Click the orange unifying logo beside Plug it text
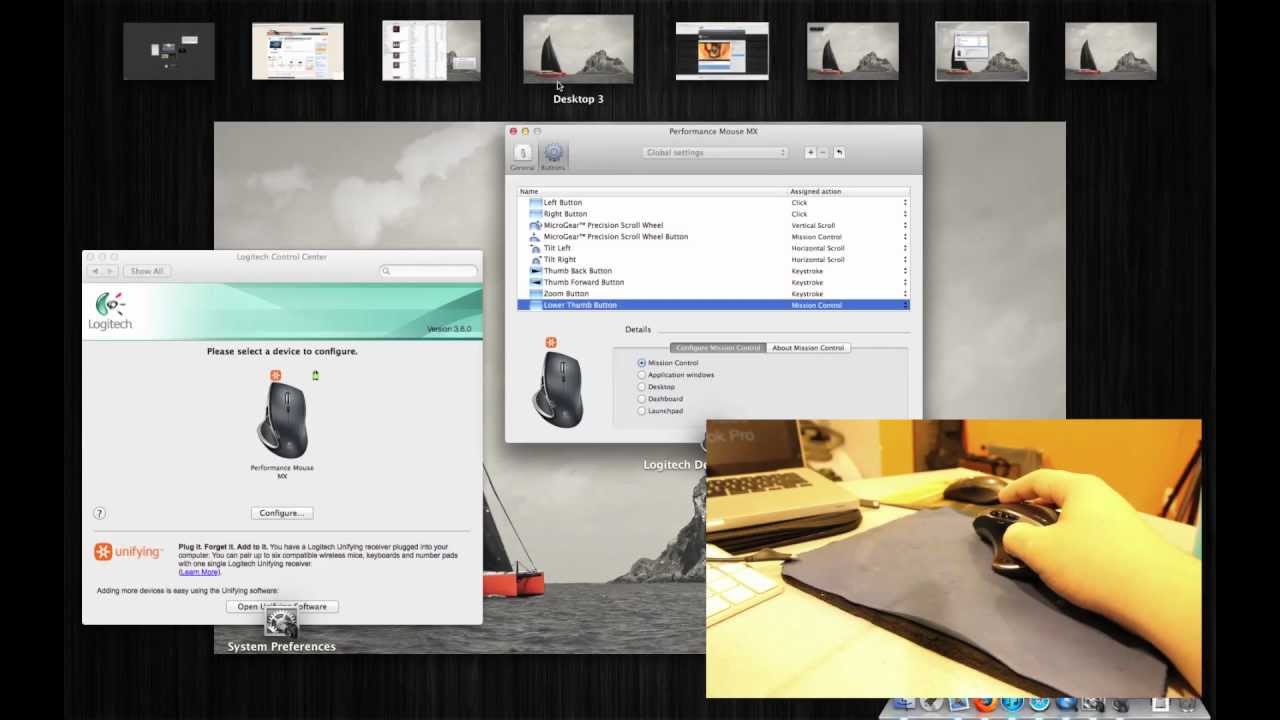1280x720 pixels. click(x=128, y=552)
